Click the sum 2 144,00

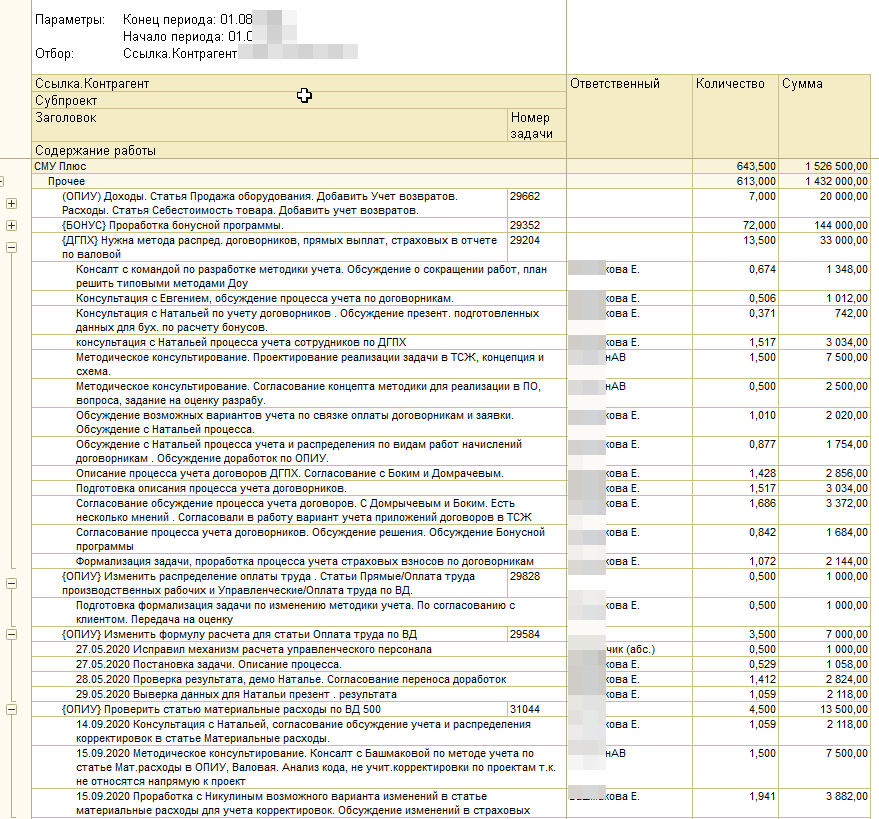click(846, 562)
